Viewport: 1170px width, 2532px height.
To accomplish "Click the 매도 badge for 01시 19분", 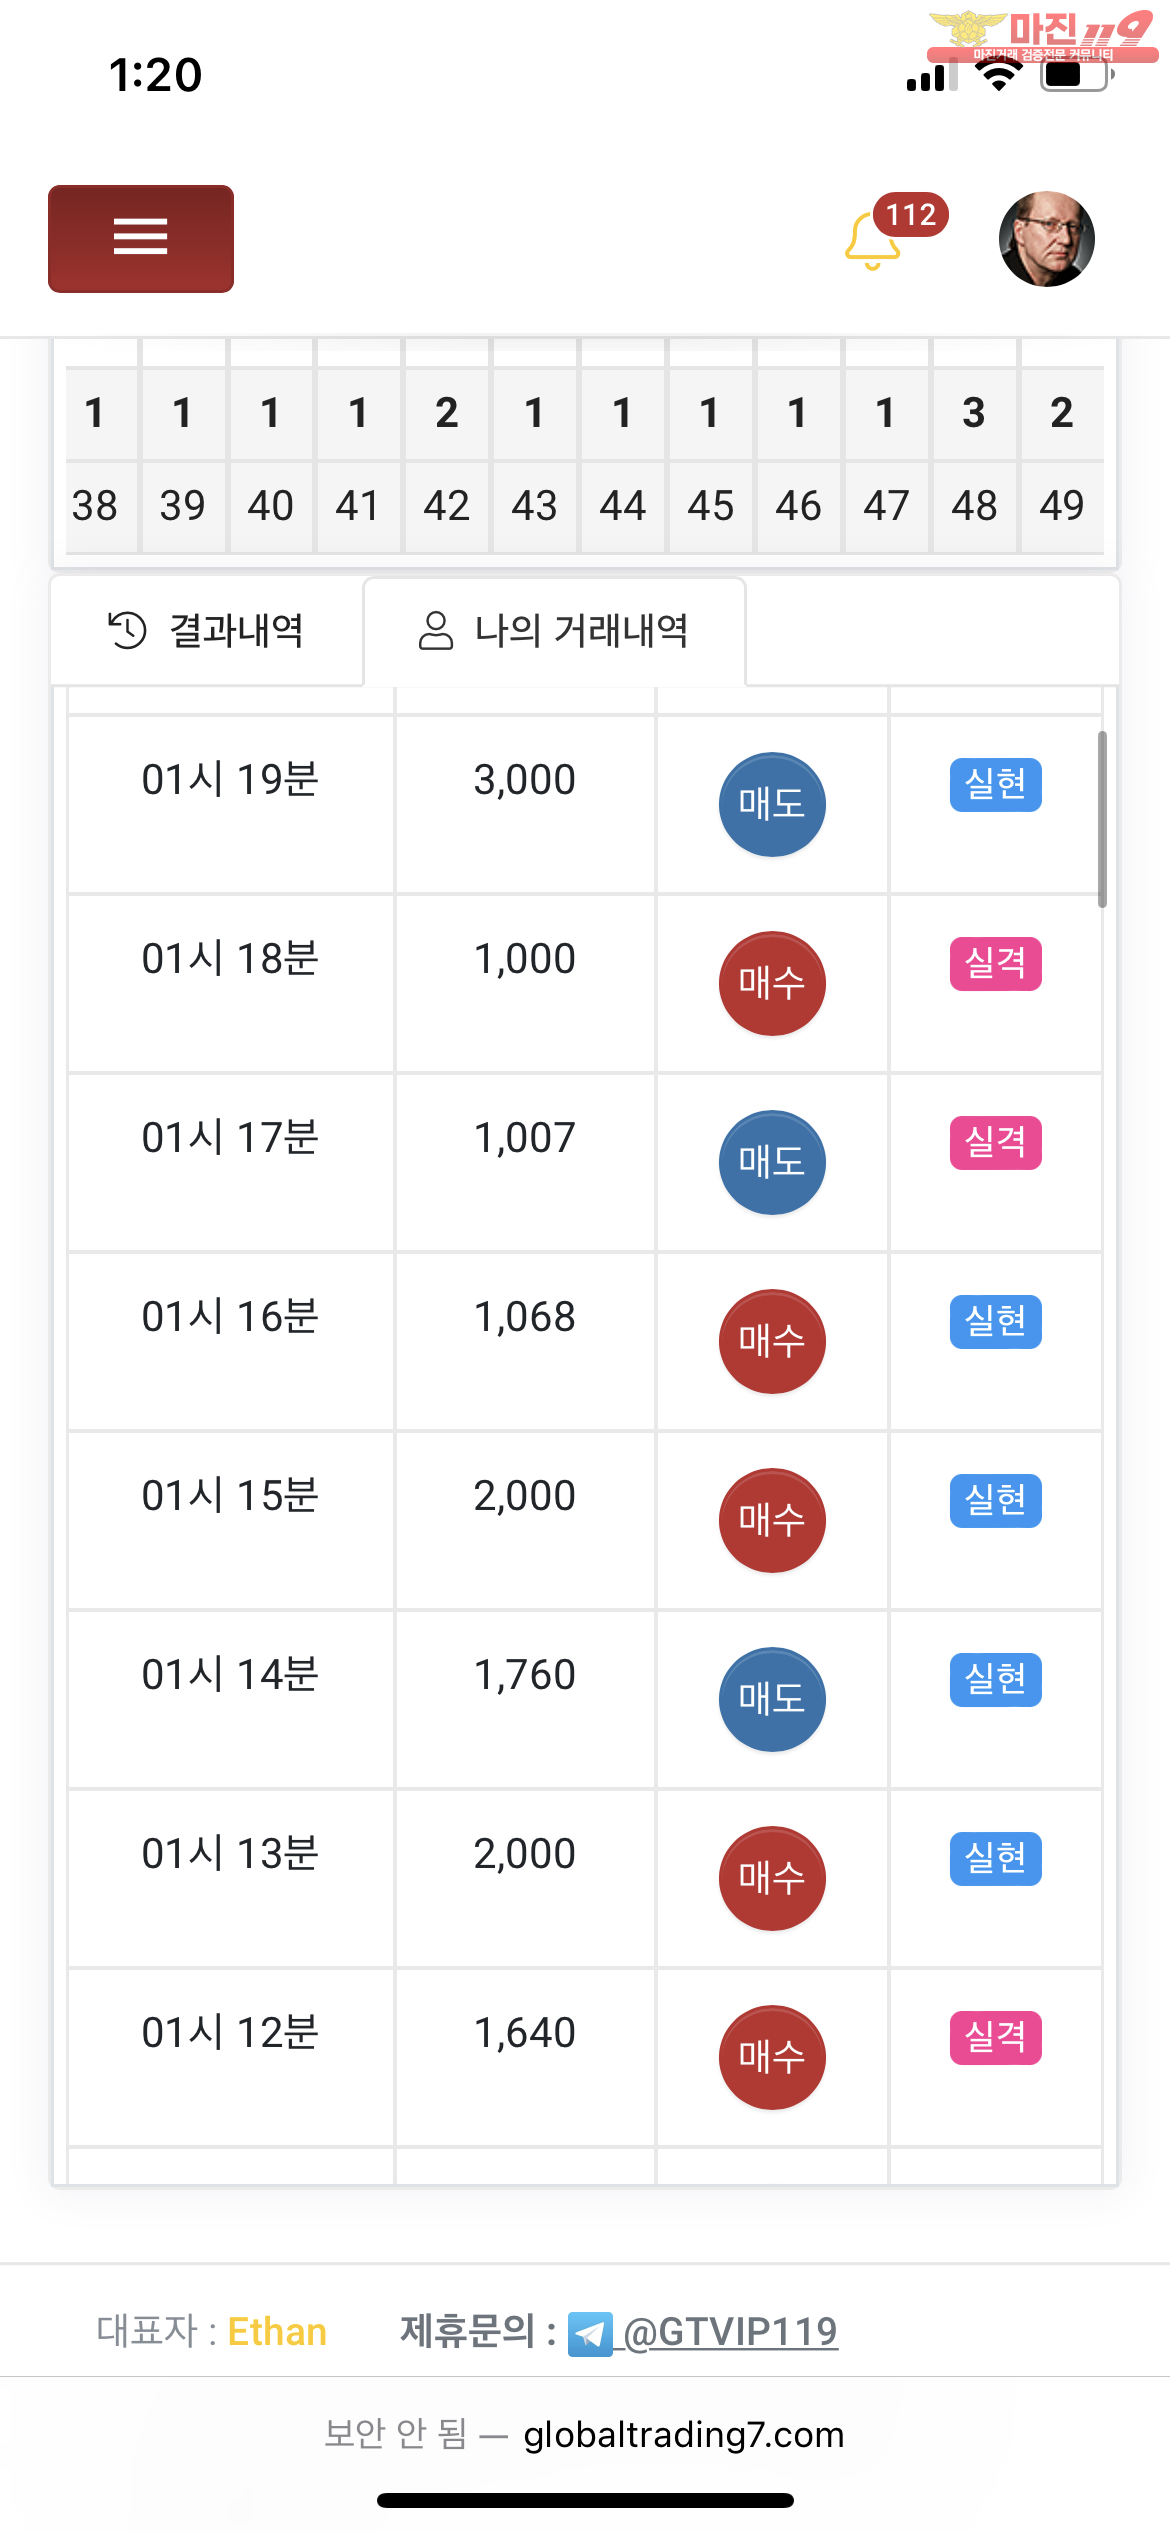I will point(772,804).
